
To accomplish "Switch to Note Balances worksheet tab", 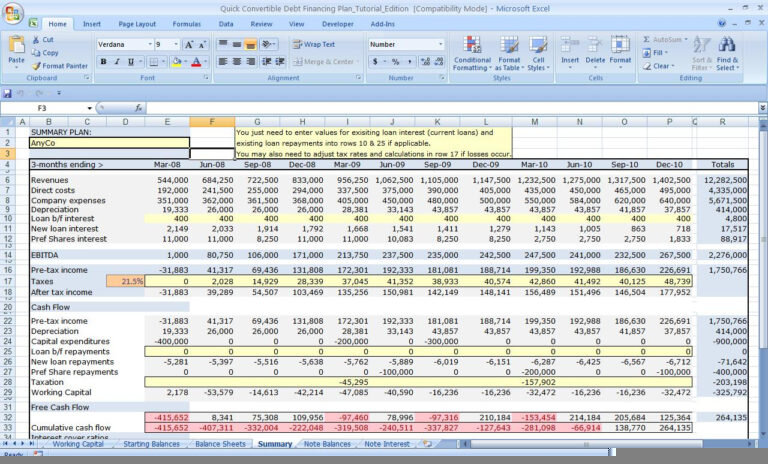I will pyautogui.click(x=327, y=444).
